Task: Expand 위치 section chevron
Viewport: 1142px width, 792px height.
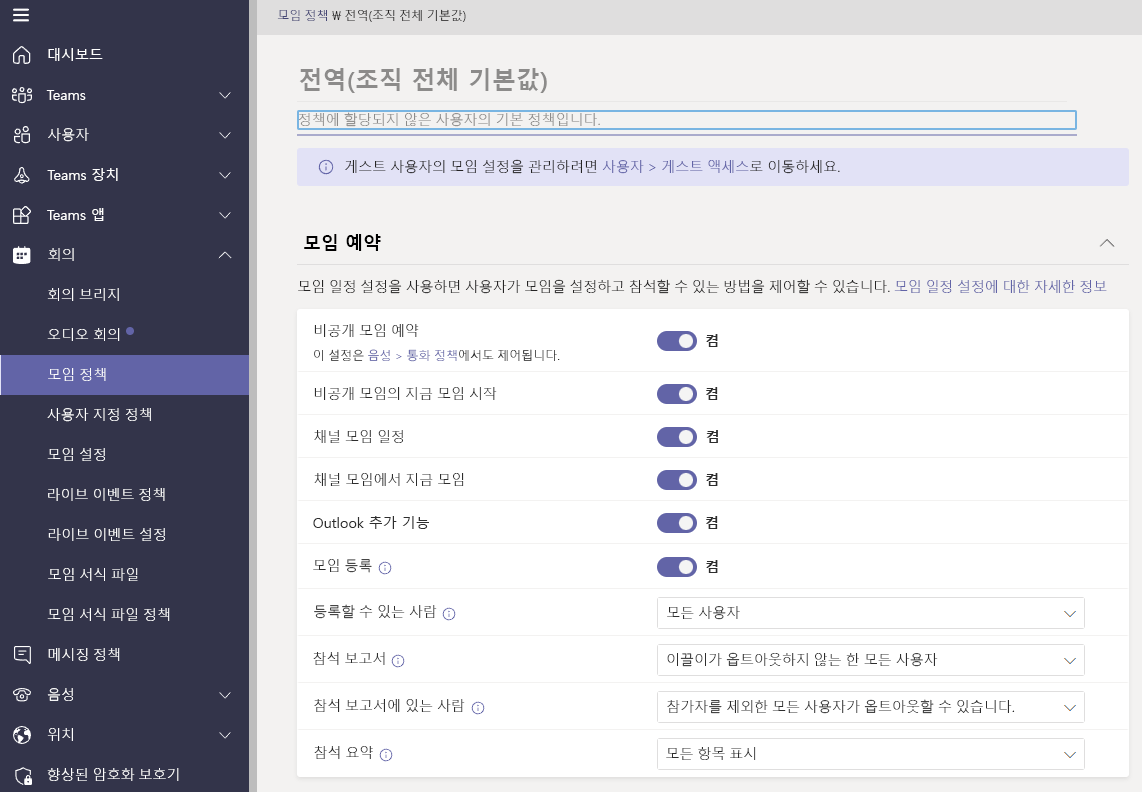Action: click(225, 735)
